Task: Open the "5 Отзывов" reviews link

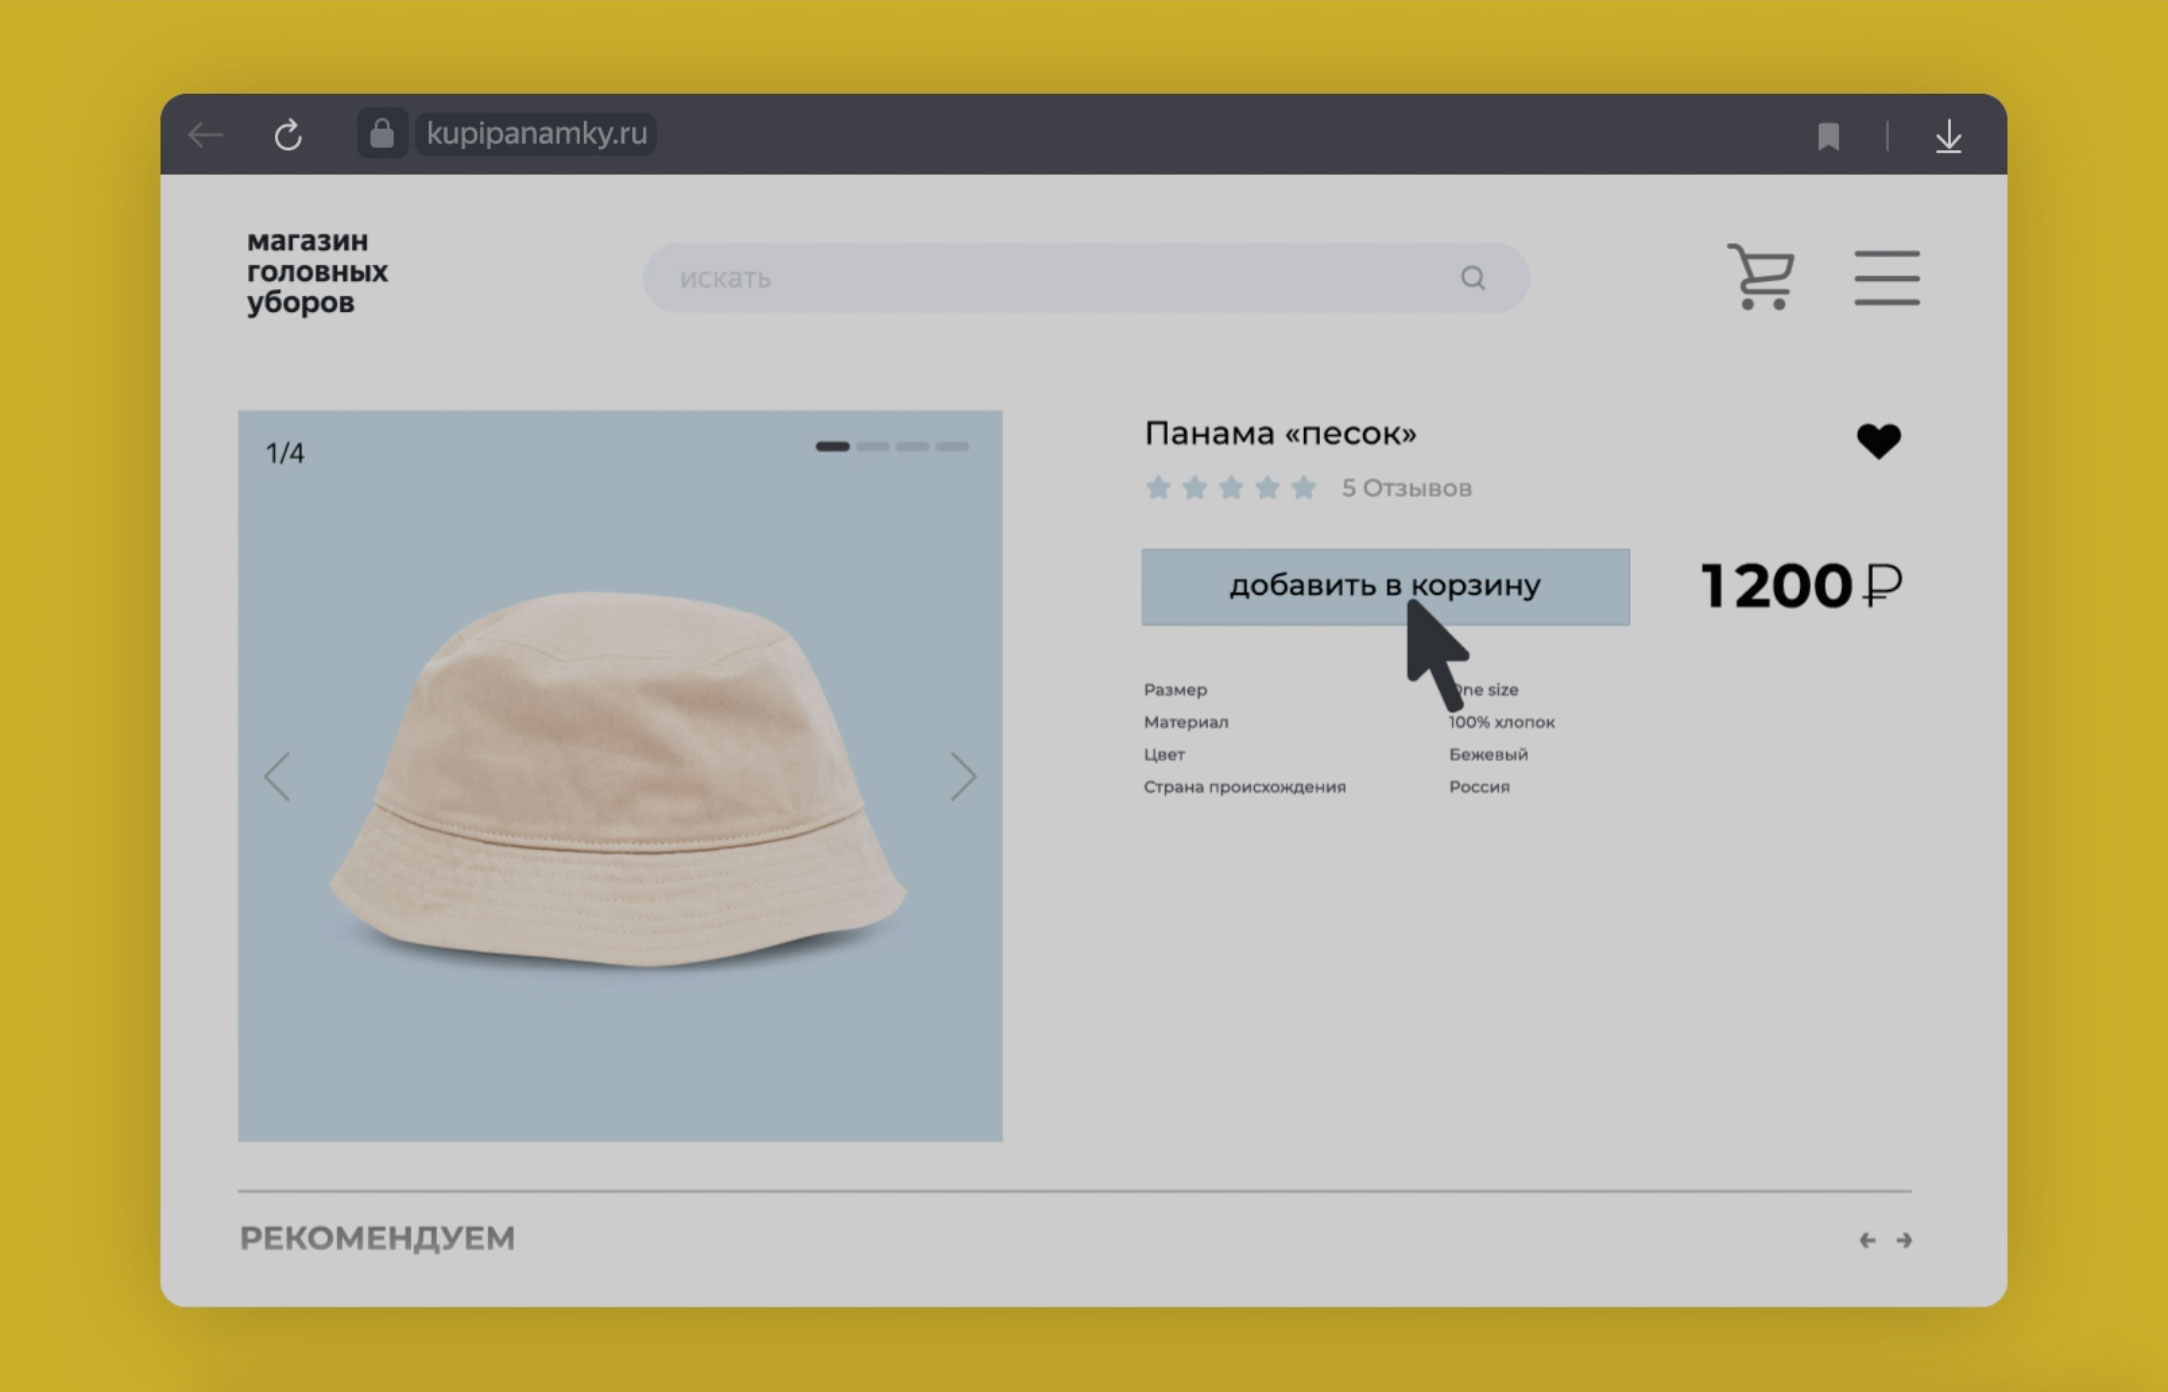Action: 1406,488
